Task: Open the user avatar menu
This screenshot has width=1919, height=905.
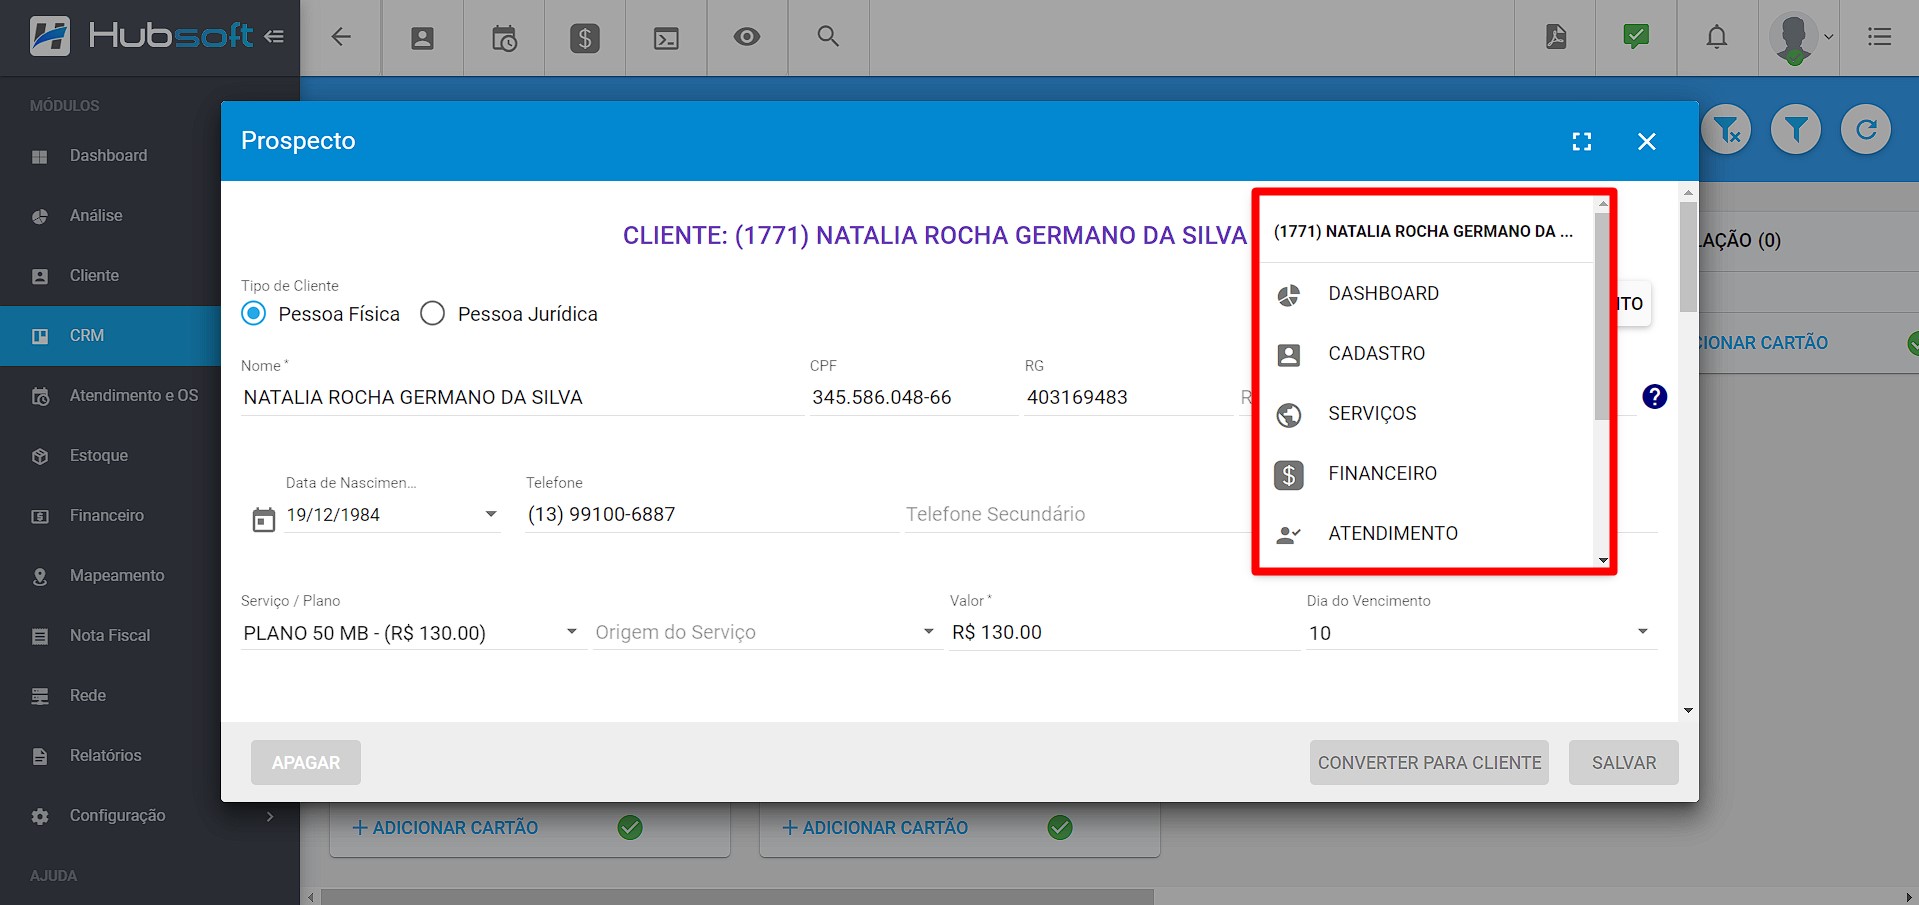Action: tap(1799, 38)
